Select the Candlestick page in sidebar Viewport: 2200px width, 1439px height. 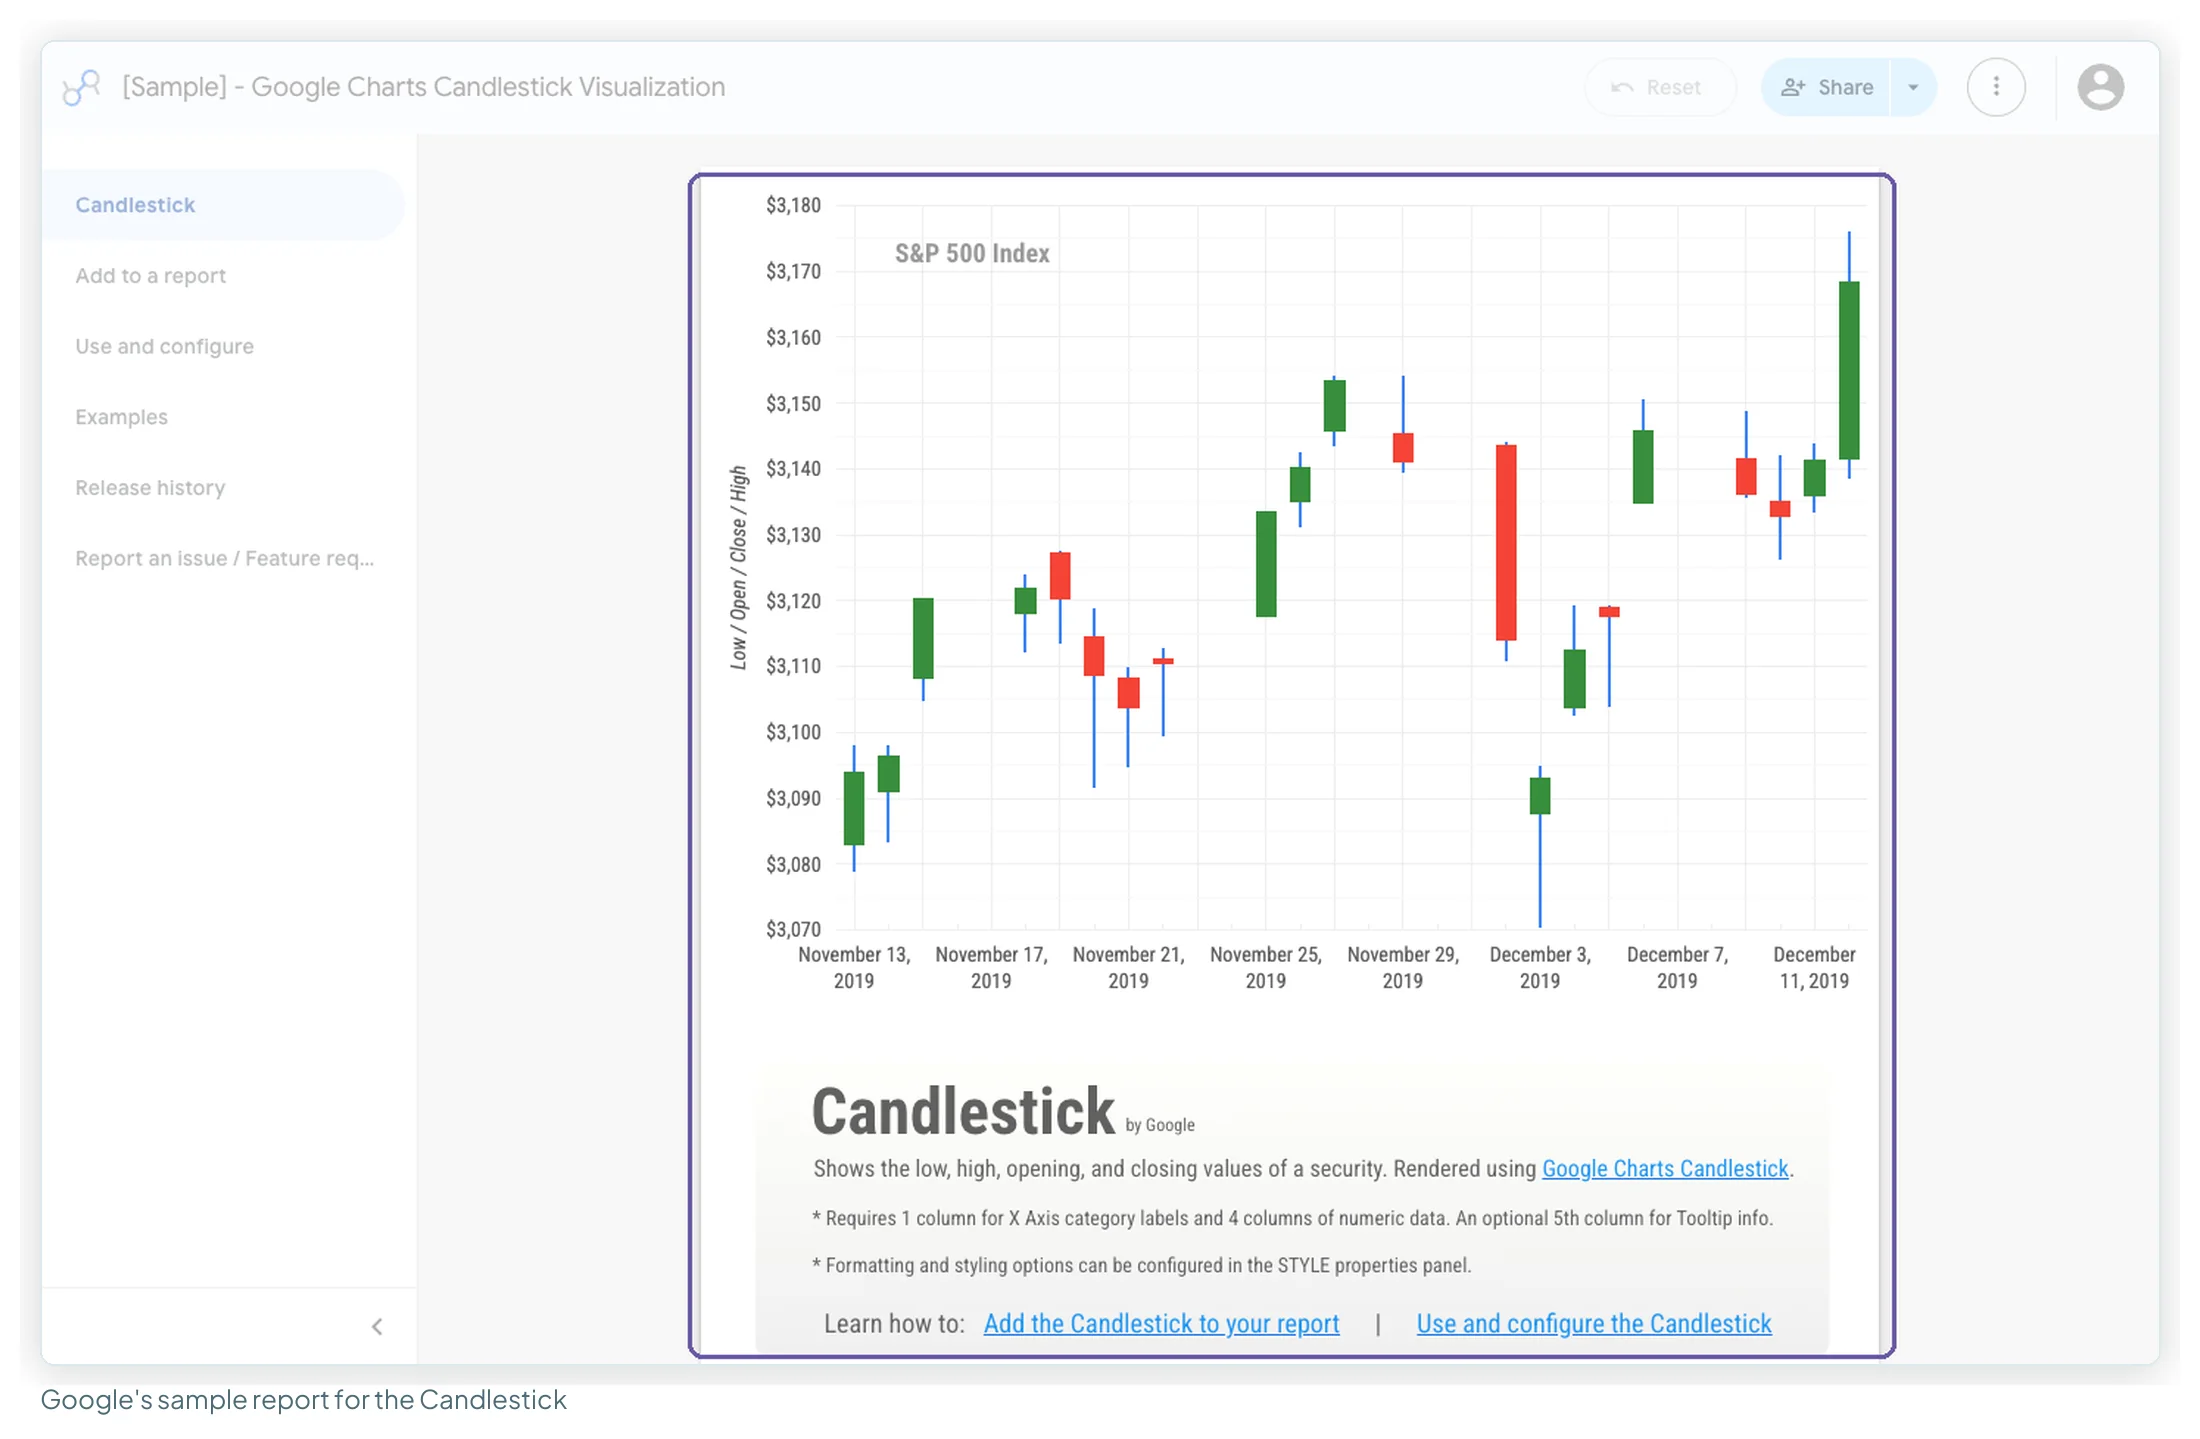point(222,205)
